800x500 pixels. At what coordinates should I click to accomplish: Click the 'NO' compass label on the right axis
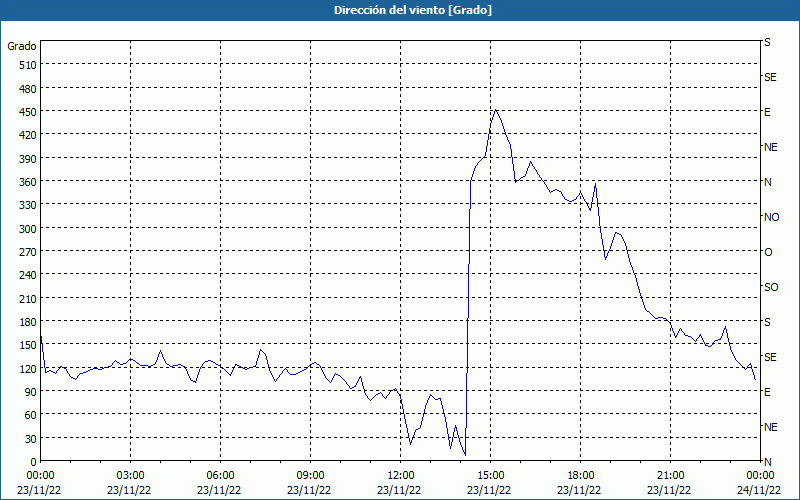(x=771, y=217)
